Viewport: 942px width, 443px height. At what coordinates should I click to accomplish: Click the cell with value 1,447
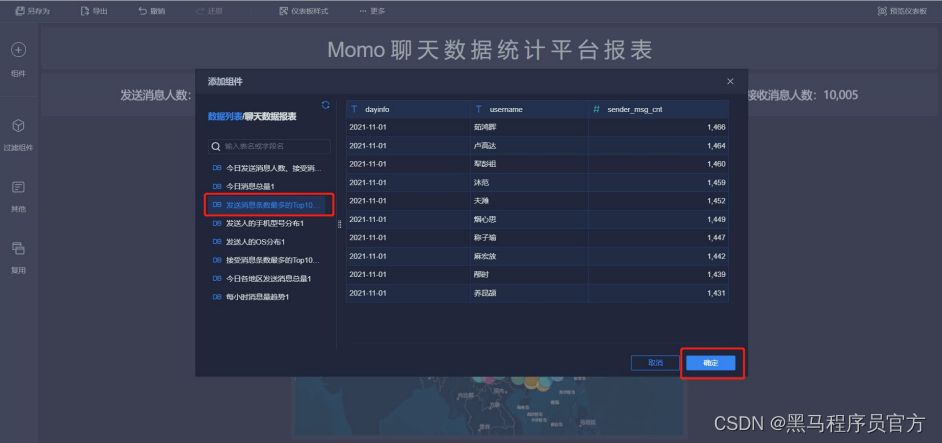(658, 238)
